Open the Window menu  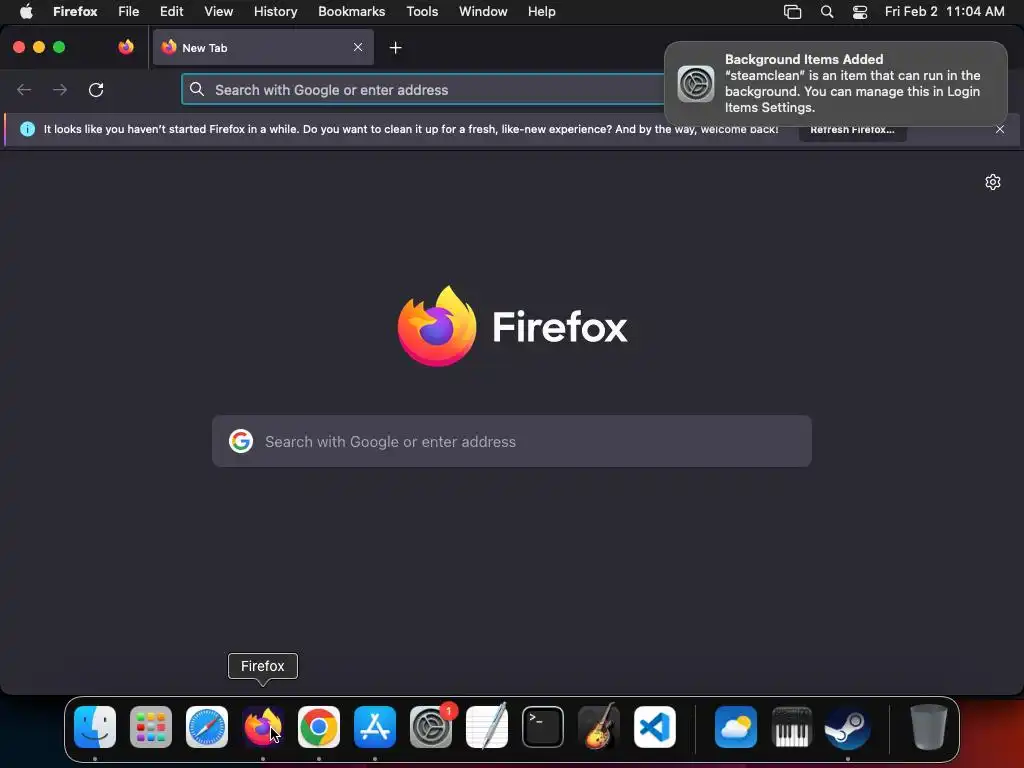tap(483, 12)
